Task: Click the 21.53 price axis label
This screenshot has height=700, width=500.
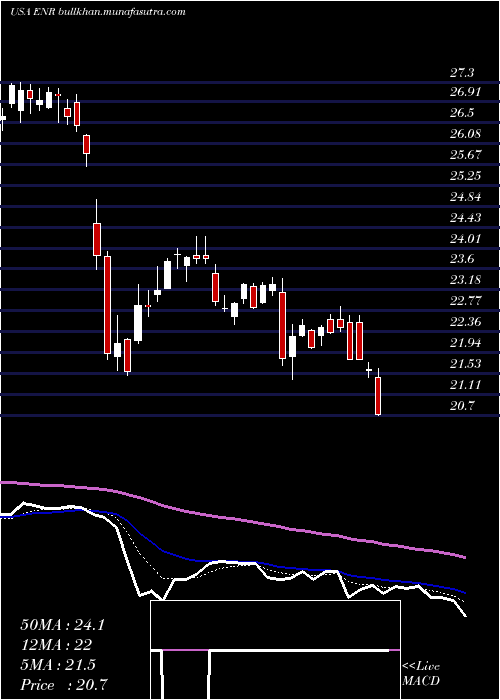Action: pyautogui.click(x=466, y=364)
